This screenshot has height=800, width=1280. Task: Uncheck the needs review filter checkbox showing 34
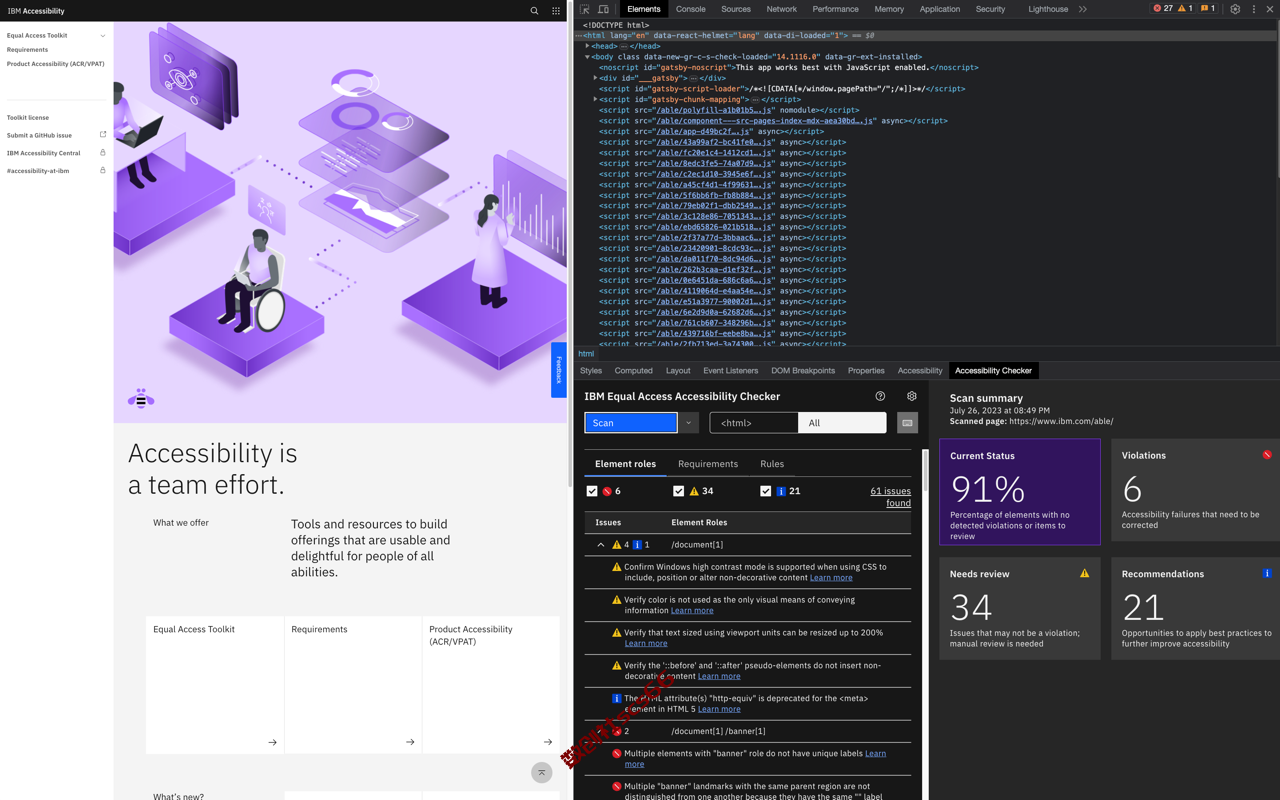click(679, 491)
